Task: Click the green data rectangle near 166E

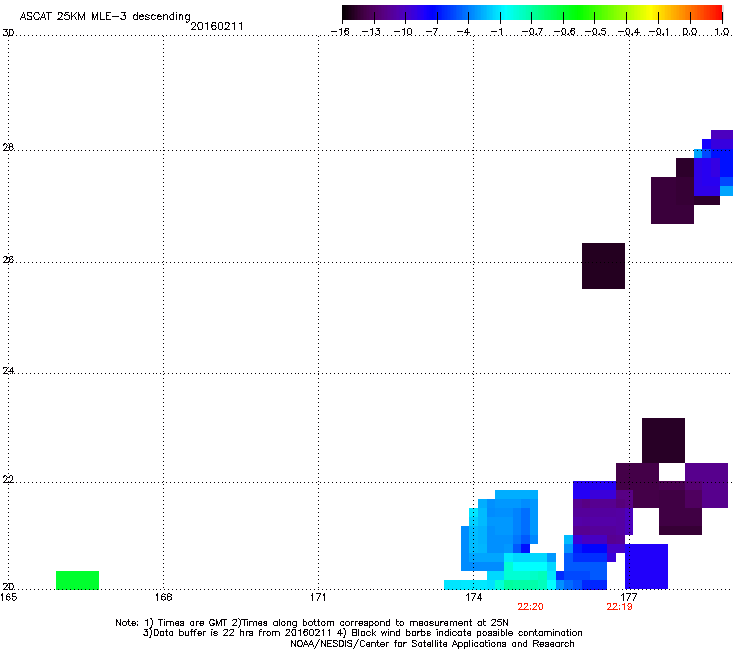Action: coord(77,580)
